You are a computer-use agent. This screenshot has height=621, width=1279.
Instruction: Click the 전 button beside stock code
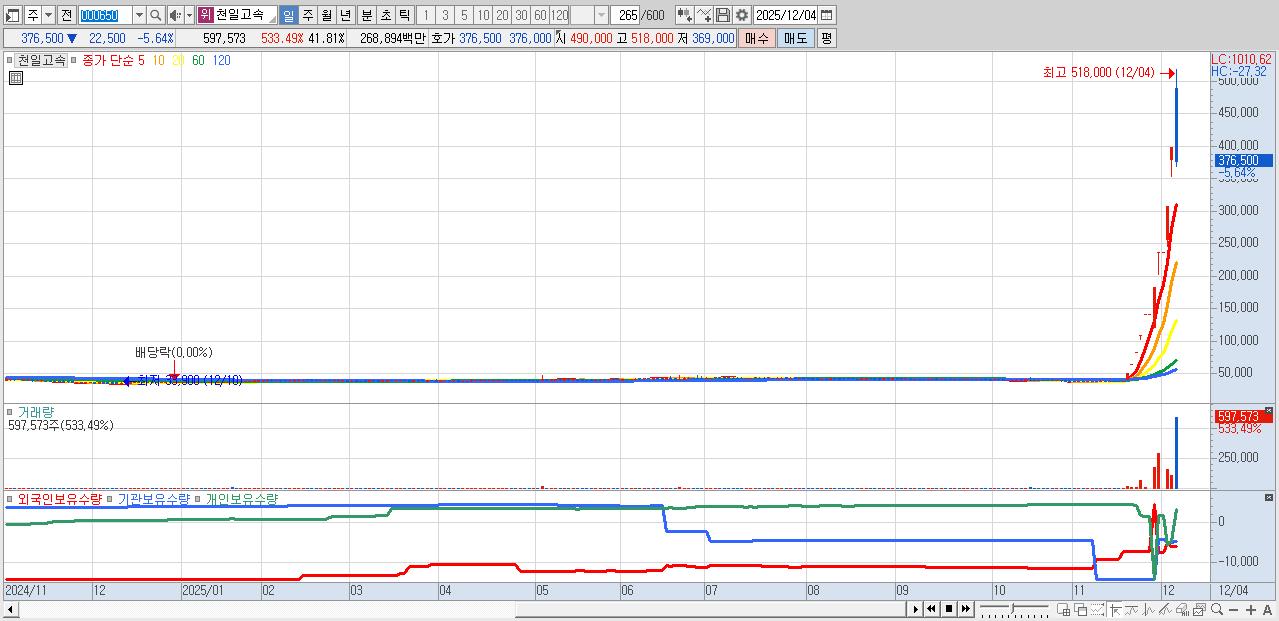(x=66, y=15)
